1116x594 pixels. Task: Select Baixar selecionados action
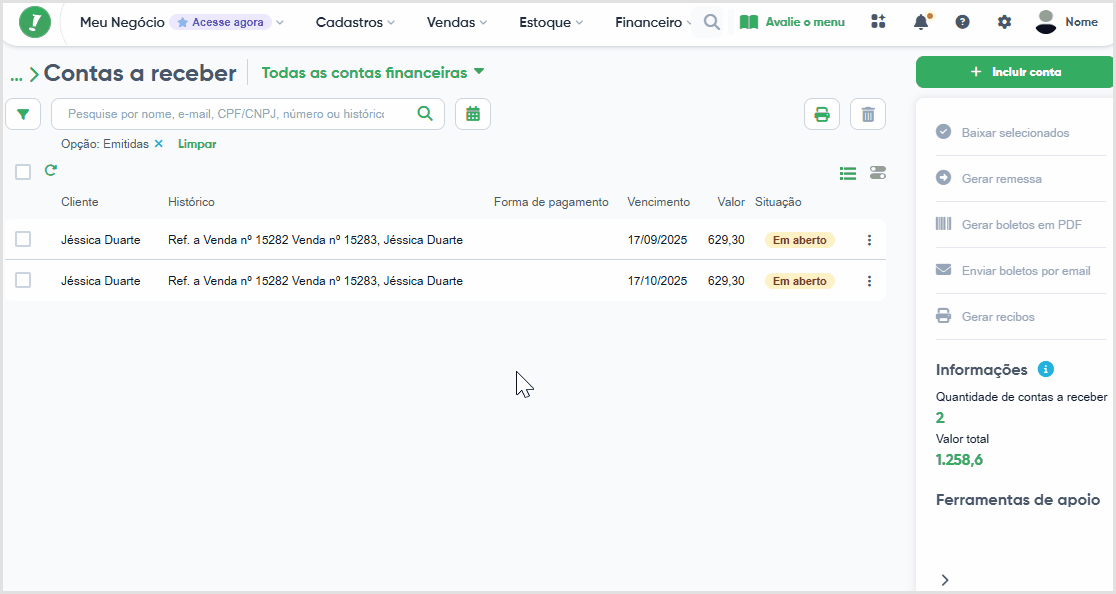(1015, 132)
